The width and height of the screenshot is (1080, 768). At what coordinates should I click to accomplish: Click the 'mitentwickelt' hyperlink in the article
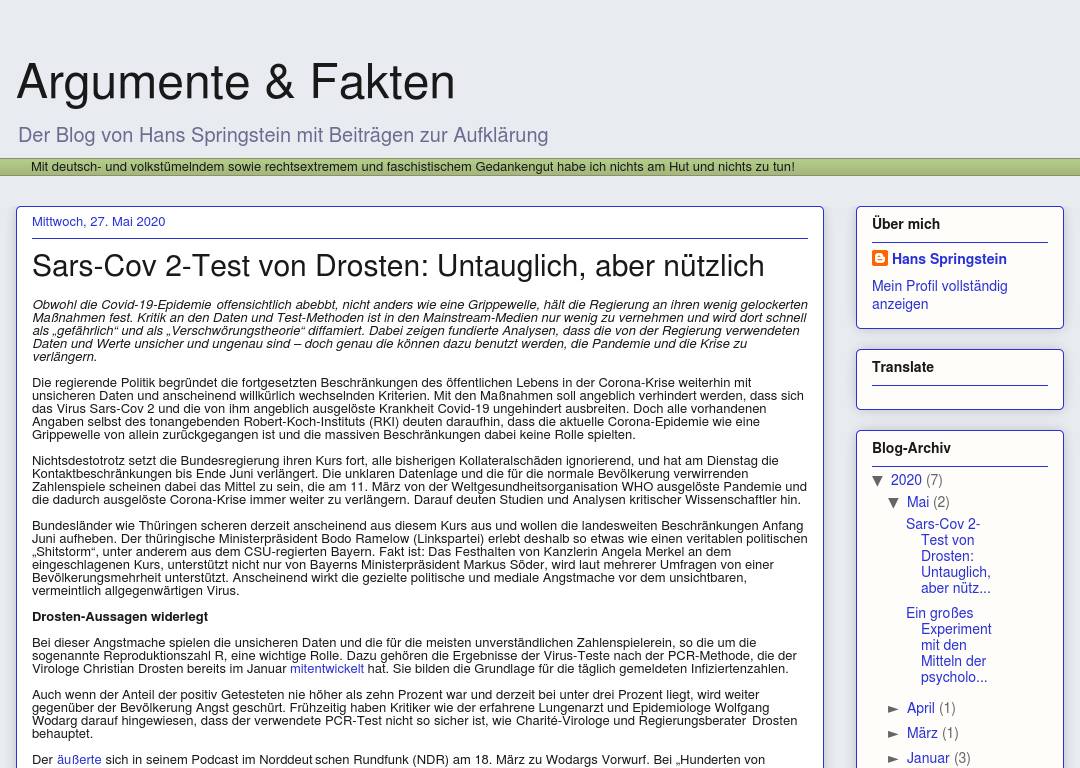point(326,669)
